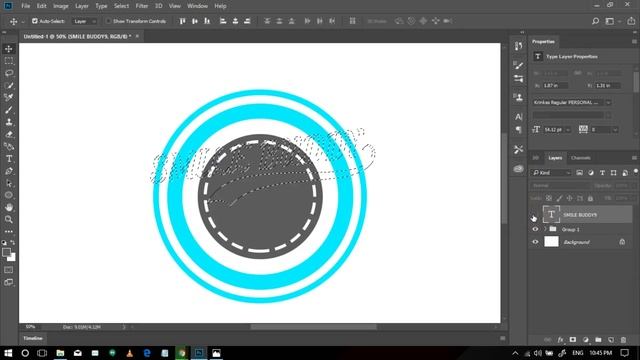Create a new layer
Image resolution: width=640 pixels, height=360 pixels.
pyautogui.click(x=611, y=340)
